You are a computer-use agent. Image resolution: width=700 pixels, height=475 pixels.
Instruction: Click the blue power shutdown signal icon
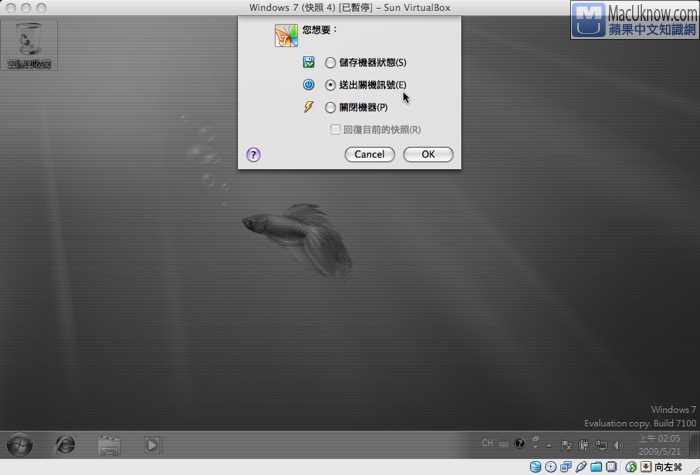pyautogui.click(x=308, y=84)
